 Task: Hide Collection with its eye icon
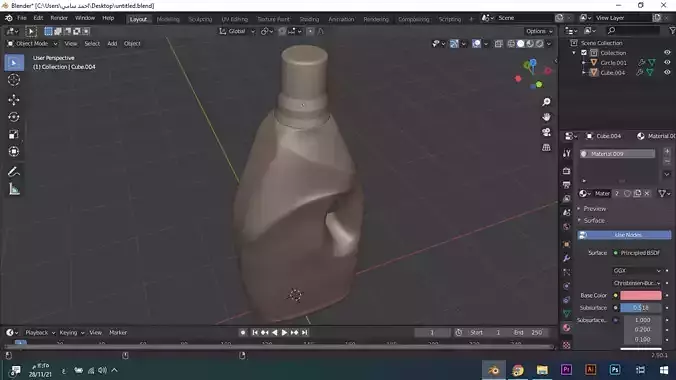point(667,53)
